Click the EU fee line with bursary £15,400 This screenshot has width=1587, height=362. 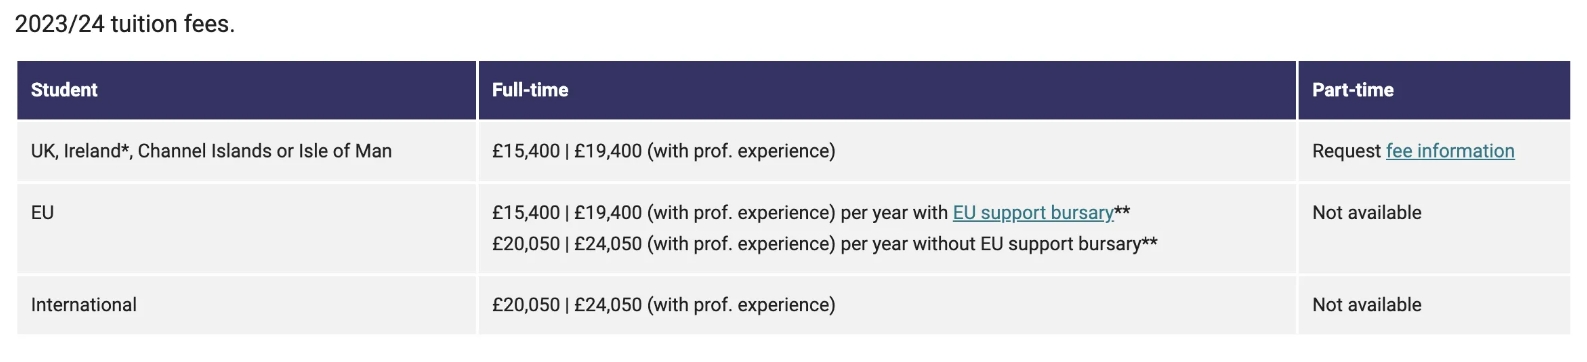(x=811, y=213)
